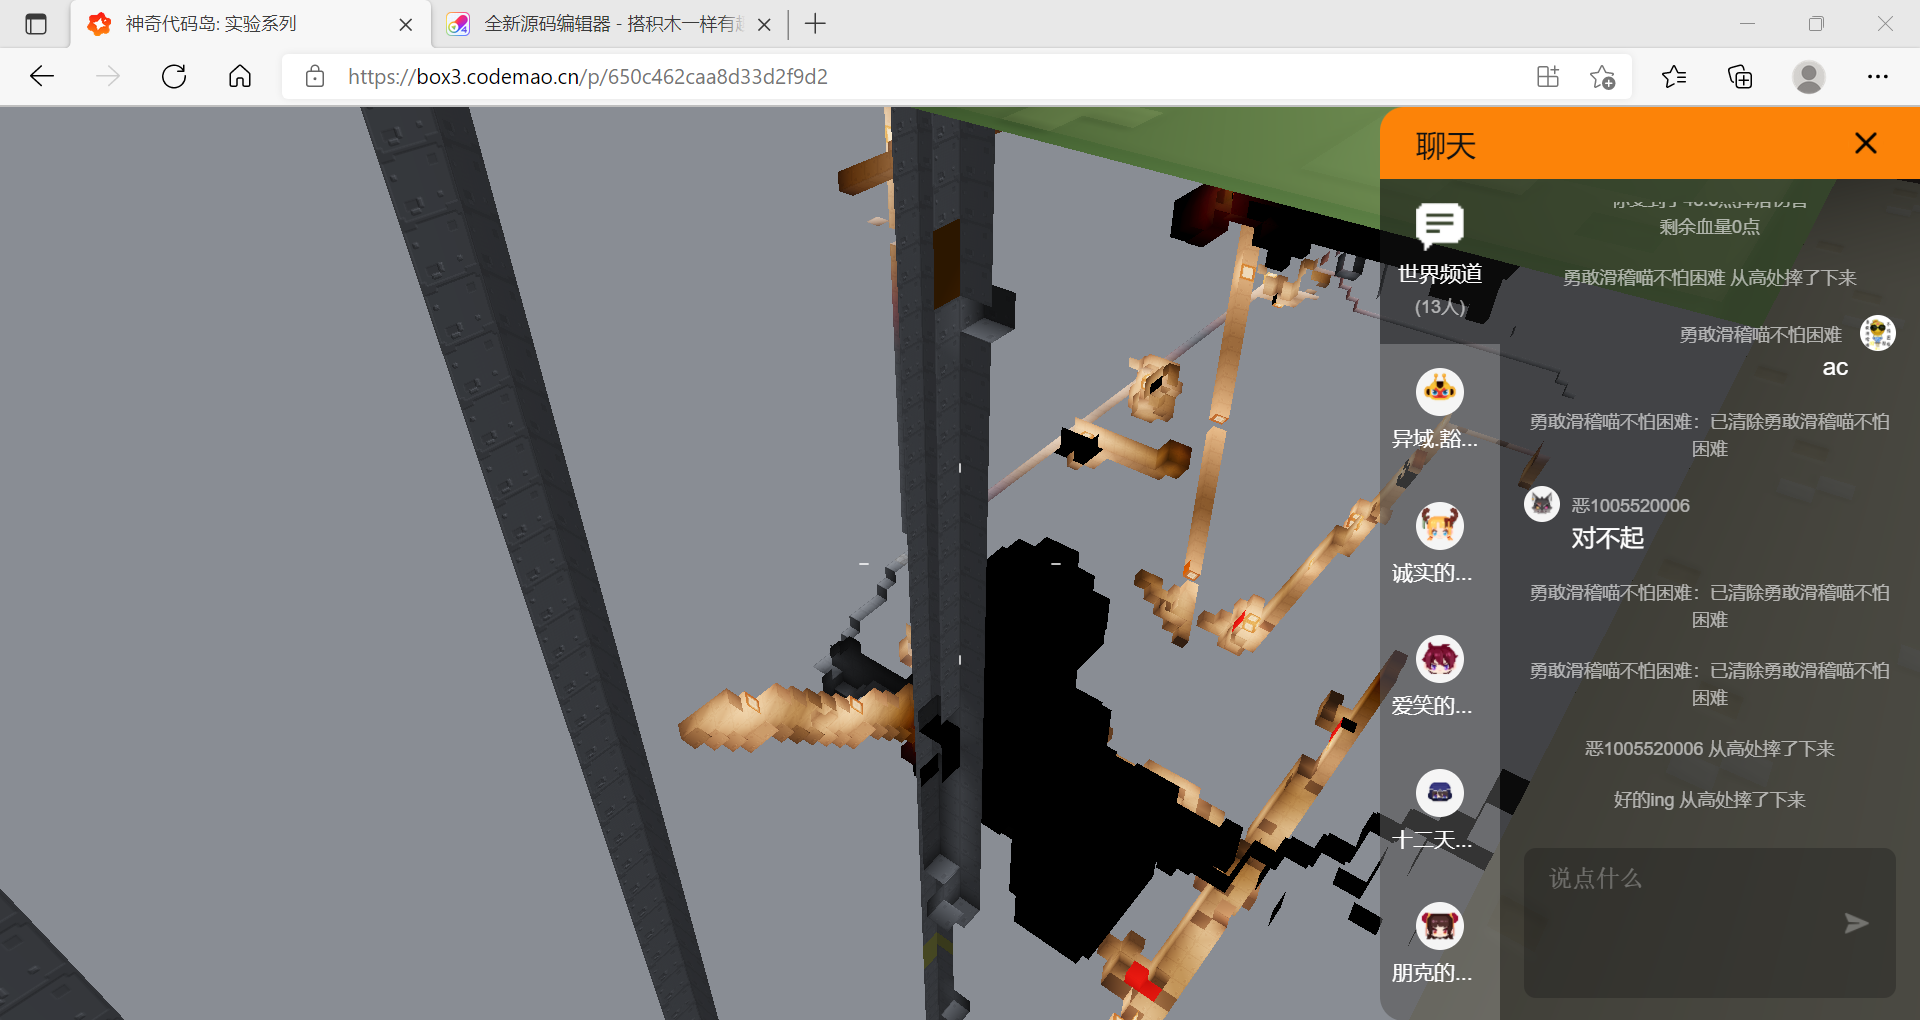Click 恶1005520006 从高处摔了下来 message

(1709, 749)
